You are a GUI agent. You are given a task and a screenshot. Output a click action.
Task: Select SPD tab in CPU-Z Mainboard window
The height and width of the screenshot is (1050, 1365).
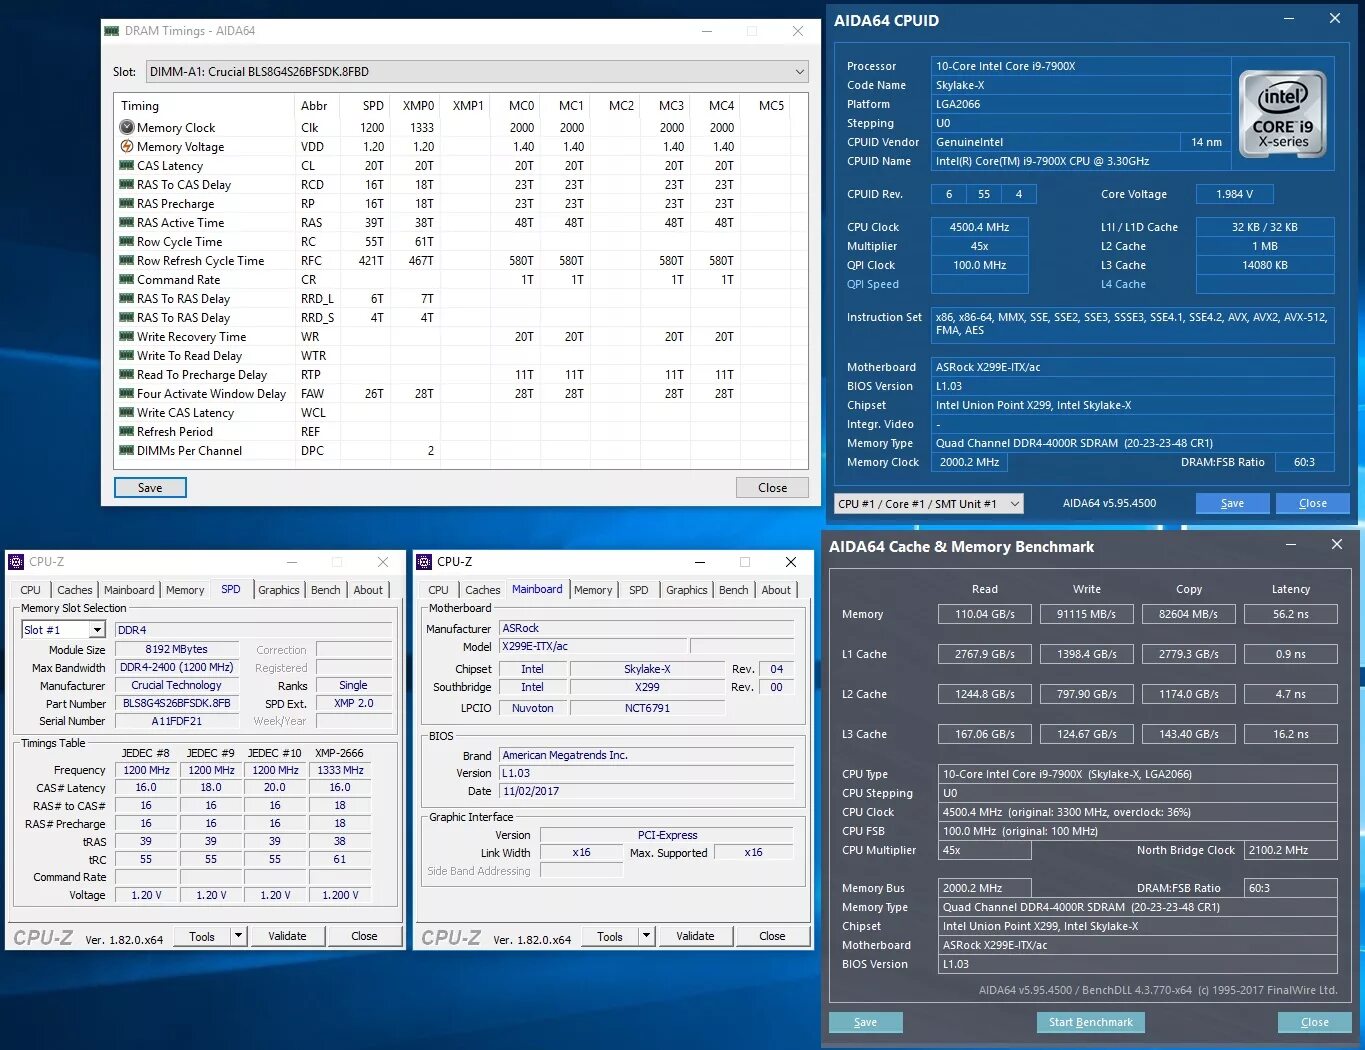tap(639, 591)
